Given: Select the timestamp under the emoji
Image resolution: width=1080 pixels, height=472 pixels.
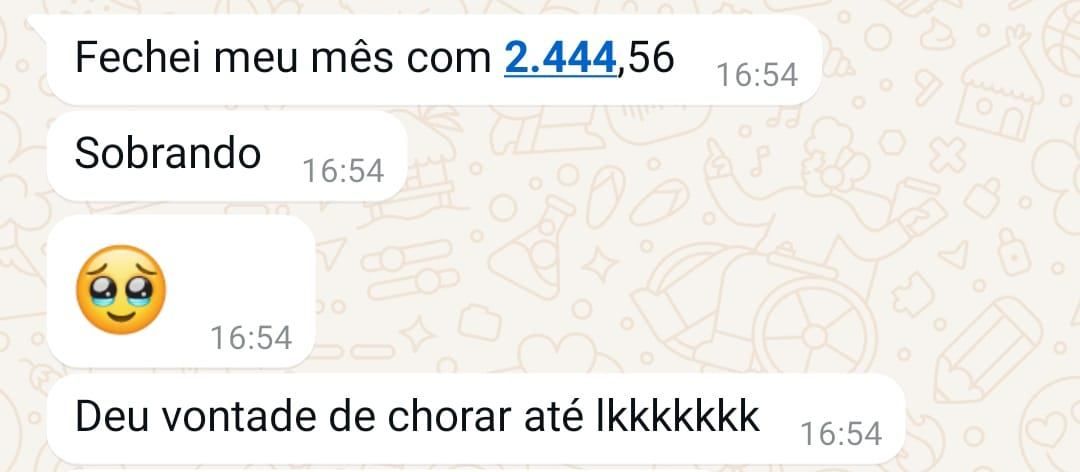Looking at the screenshot, I should [x=251, y=338].
